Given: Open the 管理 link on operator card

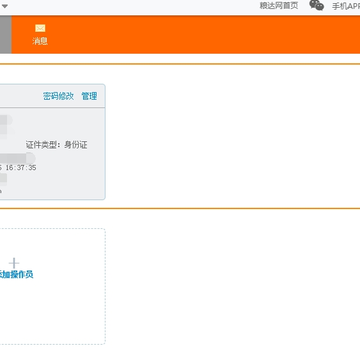Looking at the screenshot, I should 89,96.
